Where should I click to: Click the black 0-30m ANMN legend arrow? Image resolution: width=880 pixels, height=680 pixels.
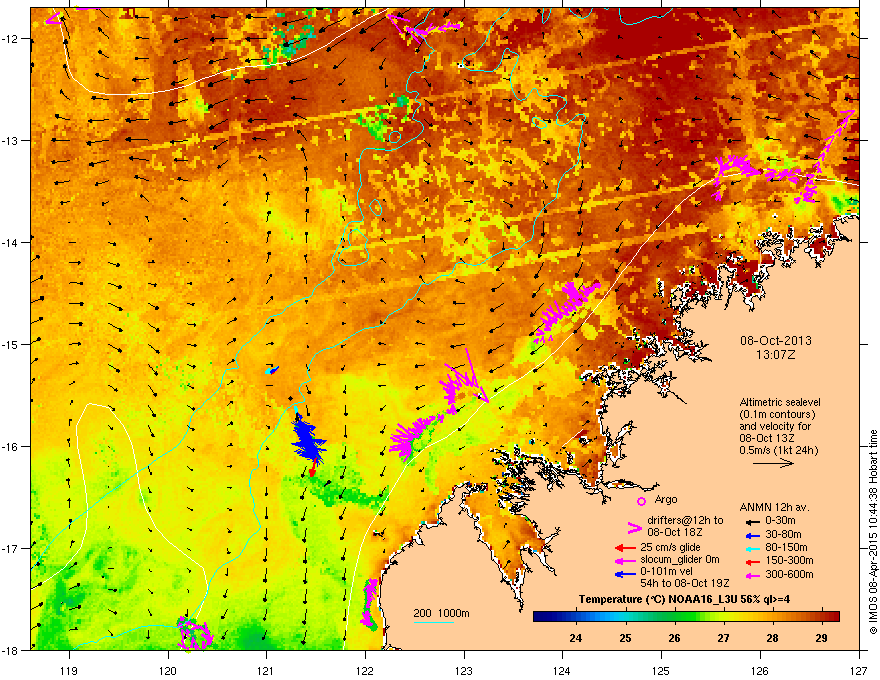pyautogui.click(x=751, y=521)
